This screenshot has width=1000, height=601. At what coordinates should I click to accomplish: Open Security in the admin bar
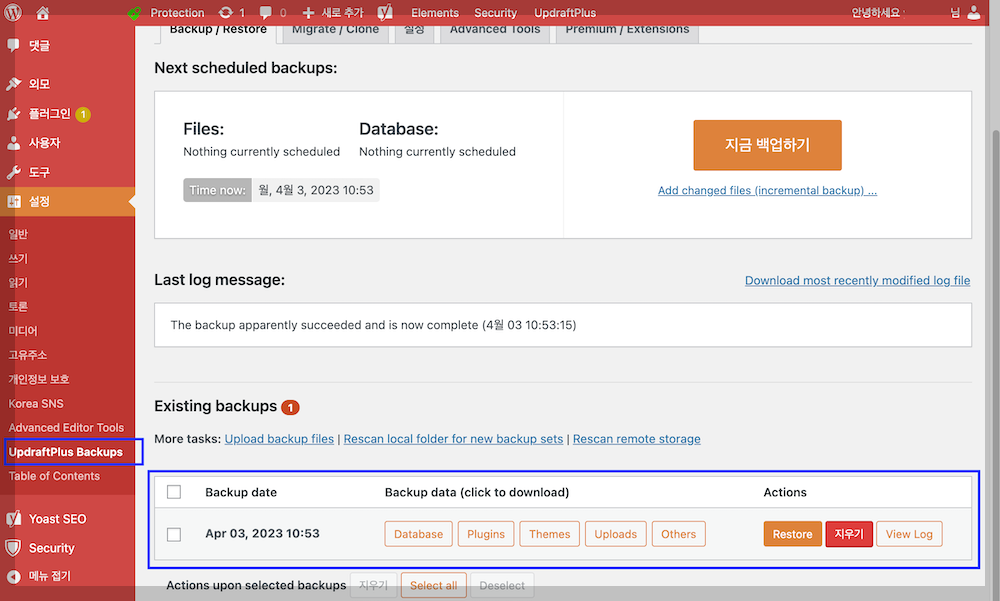(496, 13)
